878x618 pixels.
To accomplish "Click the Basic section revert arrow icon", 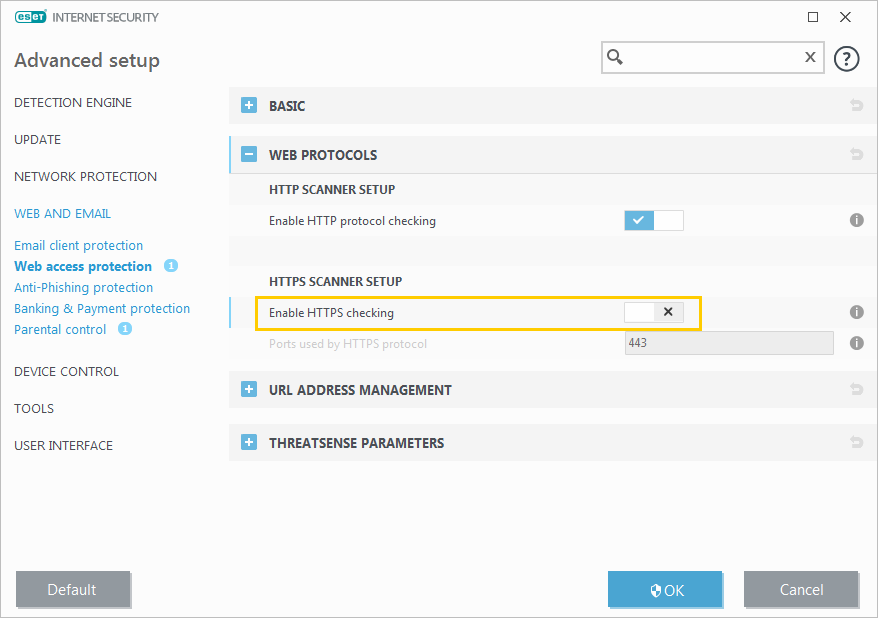I will point(856,106).
